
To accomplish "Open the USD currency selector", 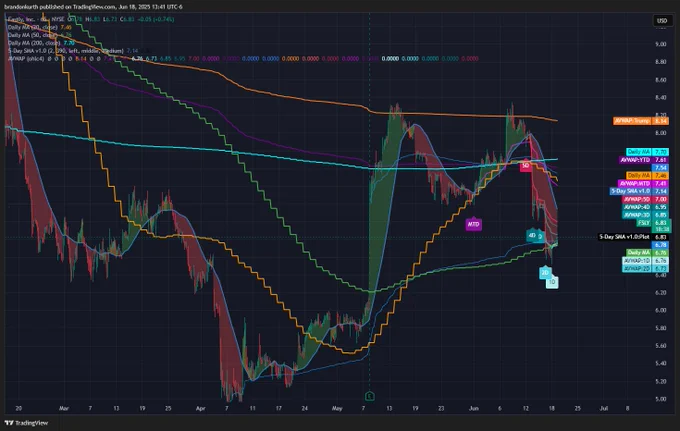I will click(662, 20).
